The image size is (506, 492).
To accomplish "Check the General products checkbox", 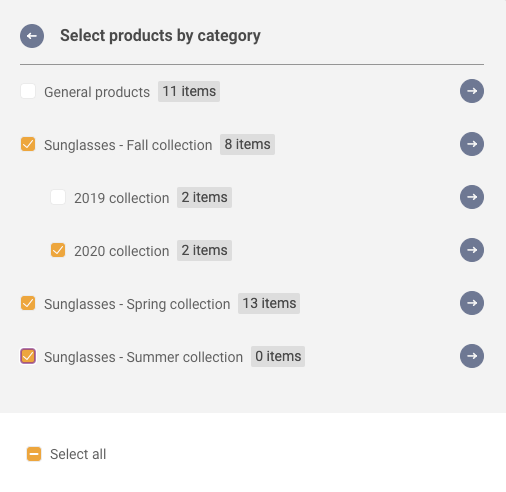I will click(x=28, y=91).
